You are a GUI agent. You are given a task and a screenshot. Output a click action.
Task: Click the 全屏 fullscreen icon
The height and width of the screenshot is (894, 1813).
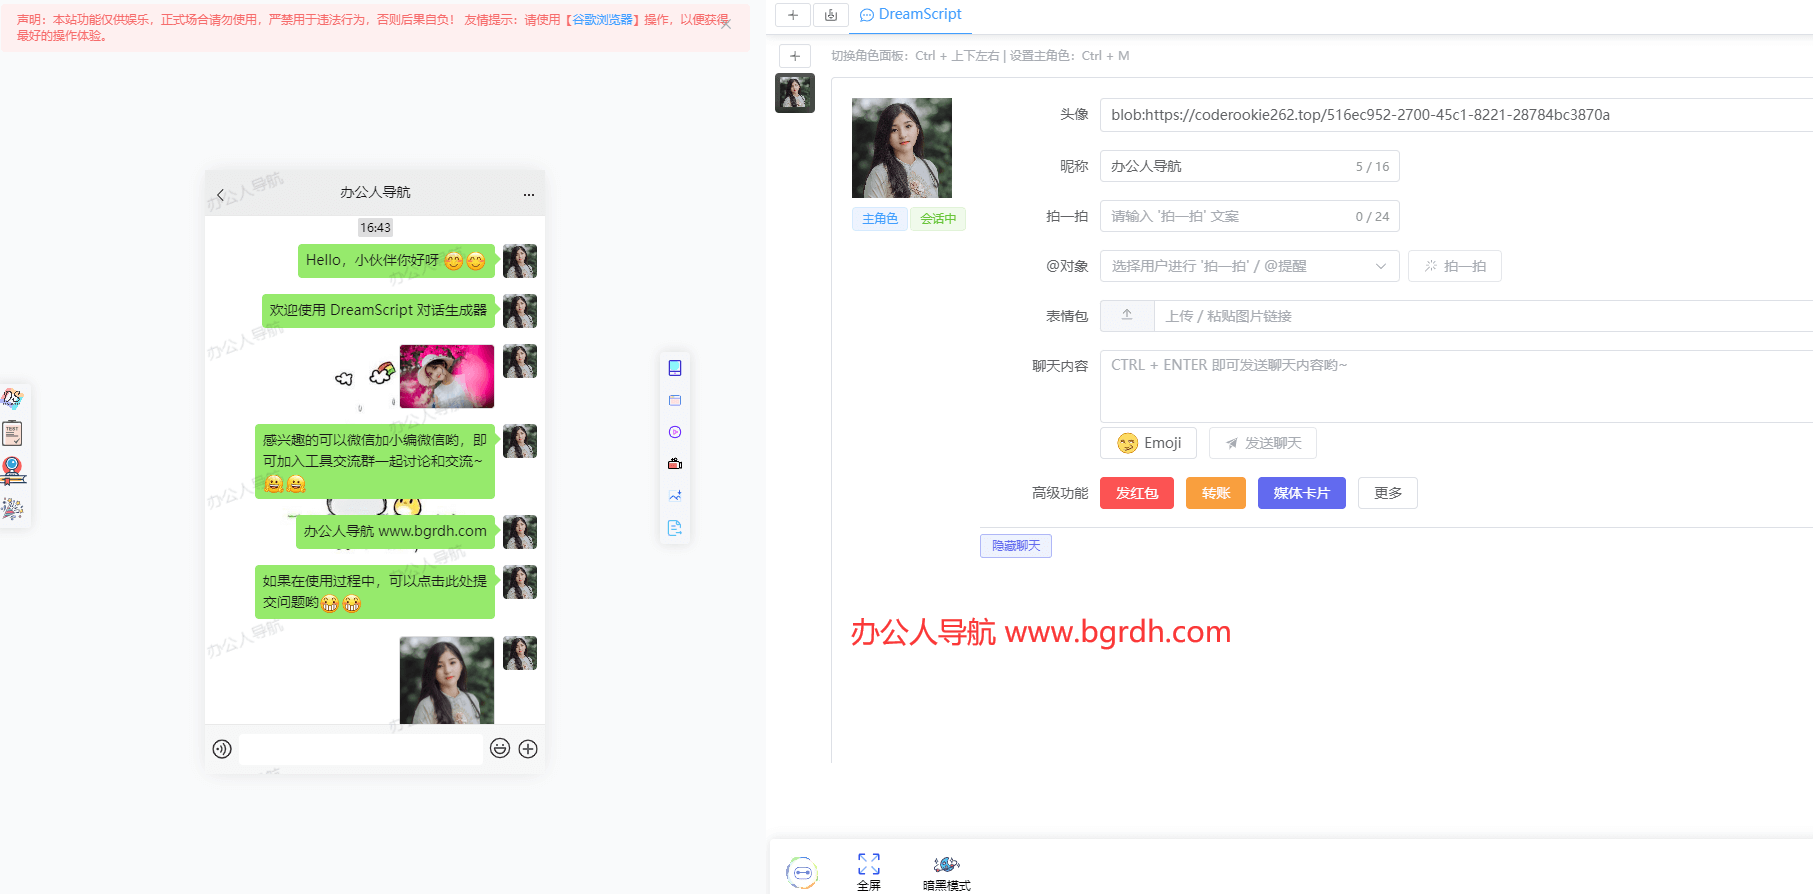click(x=869, y=871)
